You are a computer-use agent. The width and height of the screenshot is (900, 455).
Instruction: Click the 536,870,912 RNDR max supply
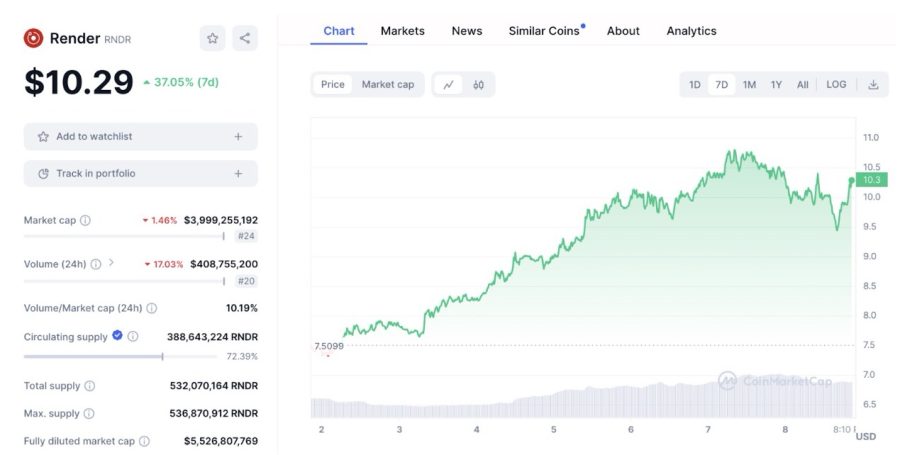(214, 413)
